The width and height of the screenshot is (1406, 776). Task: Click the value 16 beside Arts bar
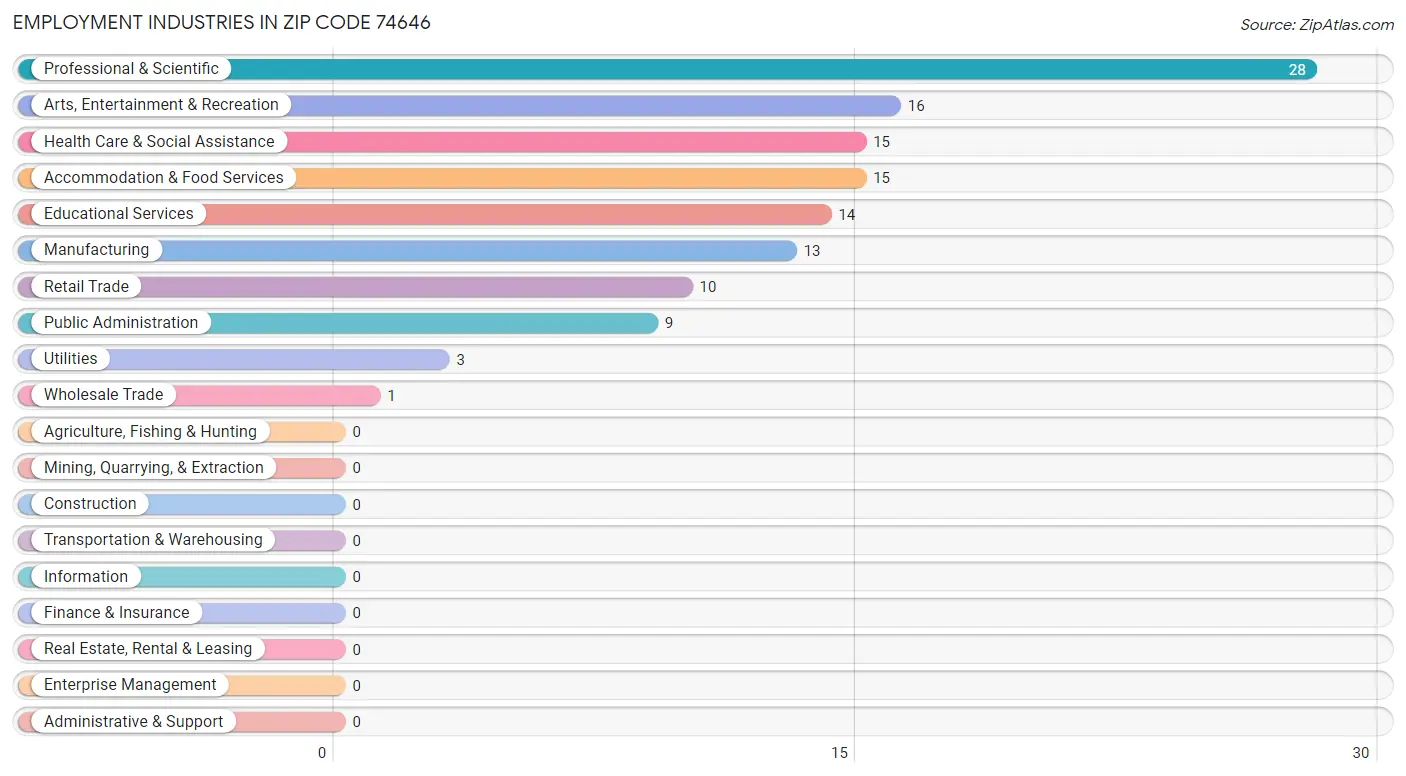click(x=916, y=106)
